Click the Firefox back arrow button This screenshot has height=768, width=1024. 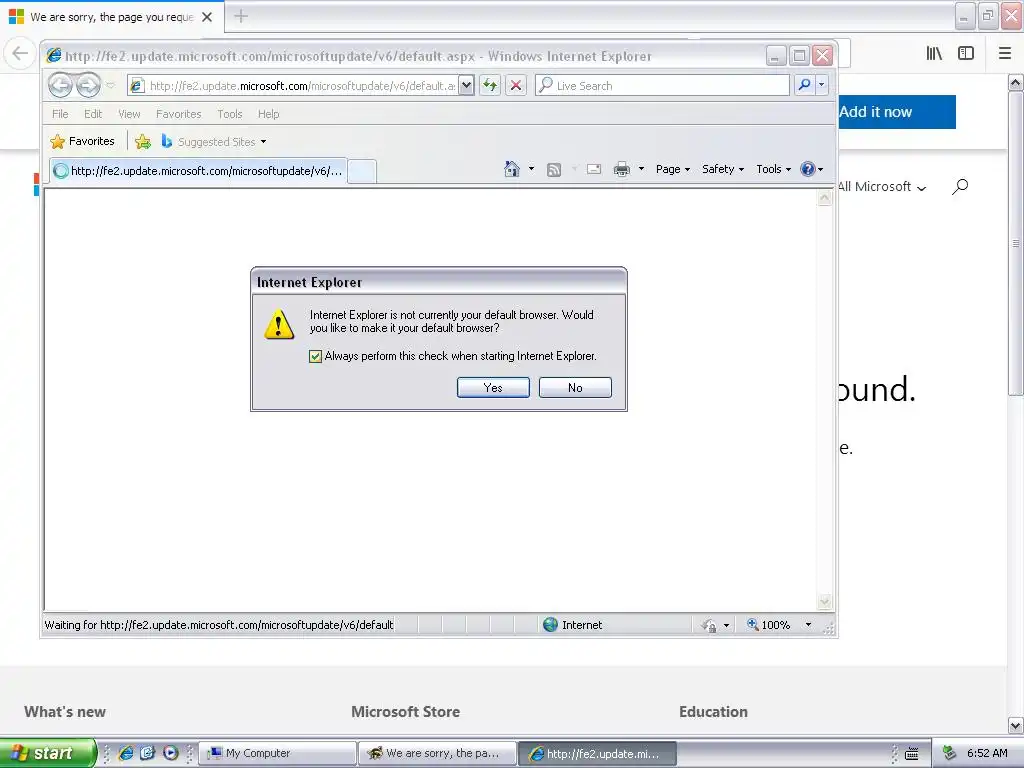click(x=20, y=54)
